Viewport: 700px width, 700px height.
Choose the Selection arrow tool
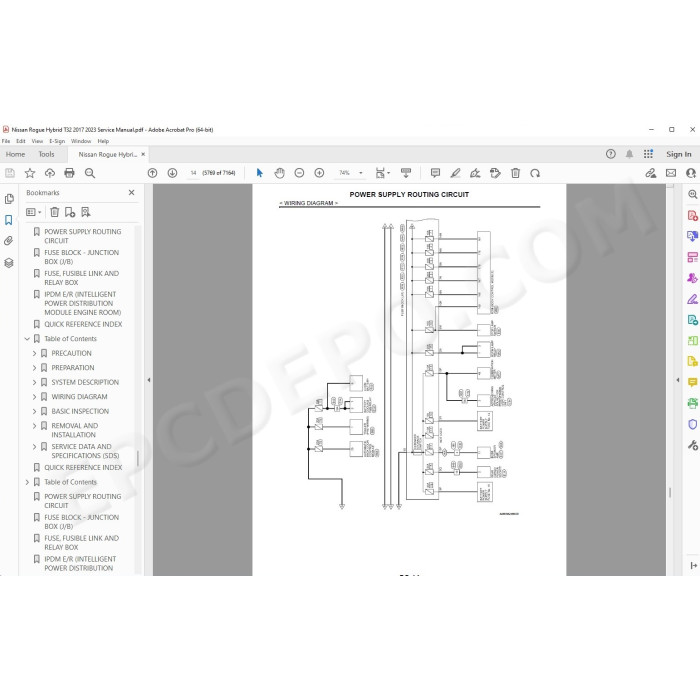(259, 173)
